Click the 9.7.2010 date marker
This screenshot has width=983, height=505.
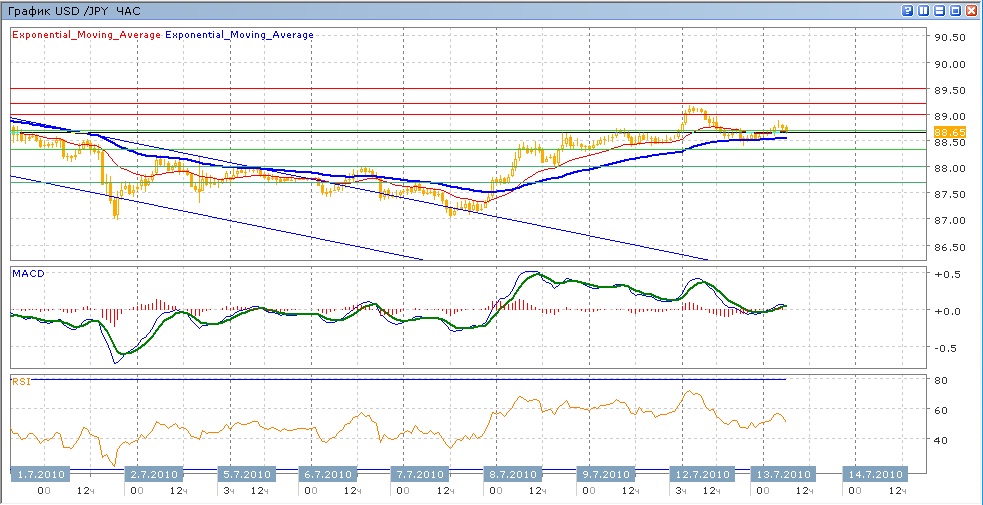(608, 474)
